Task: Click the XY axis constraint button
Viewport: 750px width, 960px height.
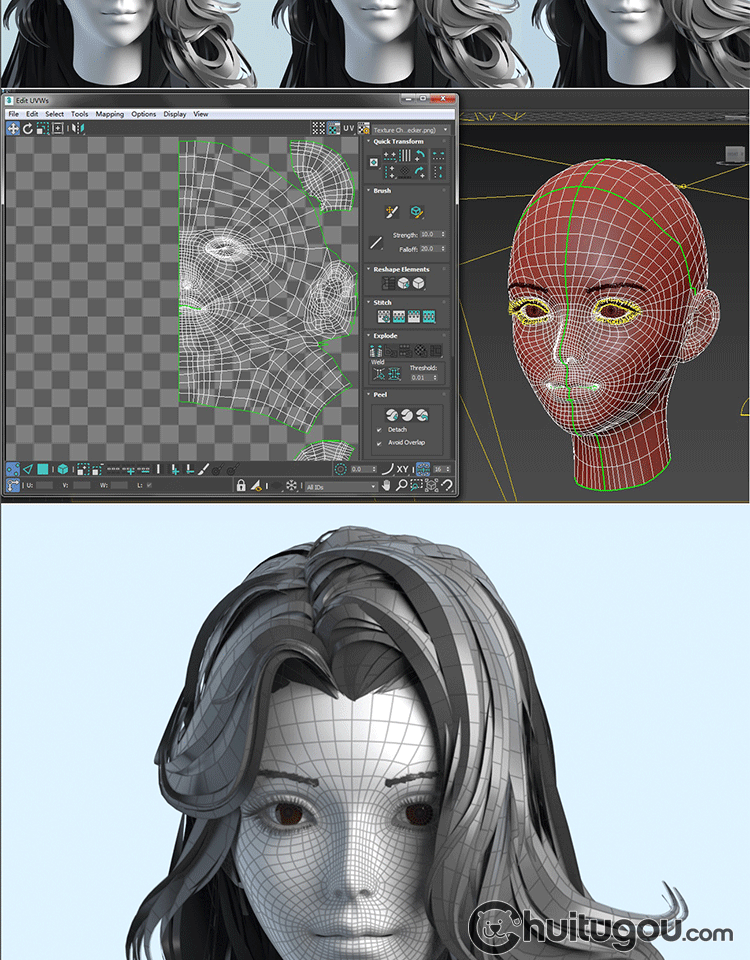Action: point(402,470)
